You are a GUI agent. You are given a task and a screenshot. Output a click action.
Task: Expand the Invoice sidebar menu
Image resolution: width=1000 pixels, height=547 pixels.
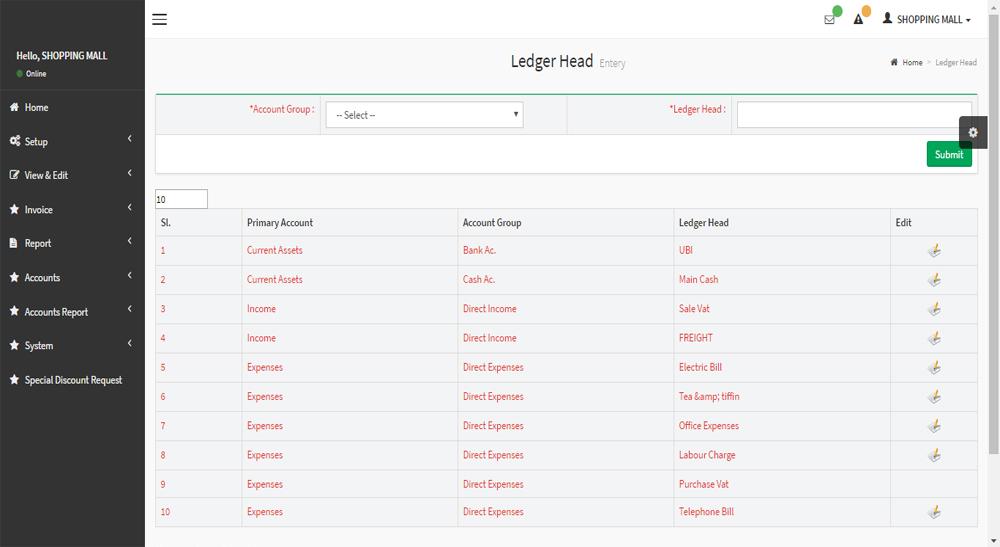point(72,209)
